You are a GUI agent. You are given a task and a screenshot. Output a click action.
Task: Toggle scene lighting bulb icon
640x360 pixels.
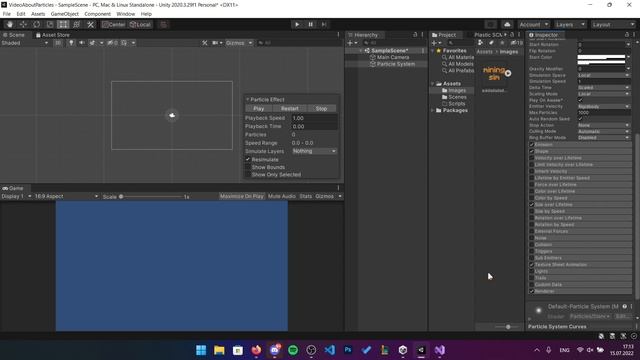pyautogui.click(x=71, y=43)
